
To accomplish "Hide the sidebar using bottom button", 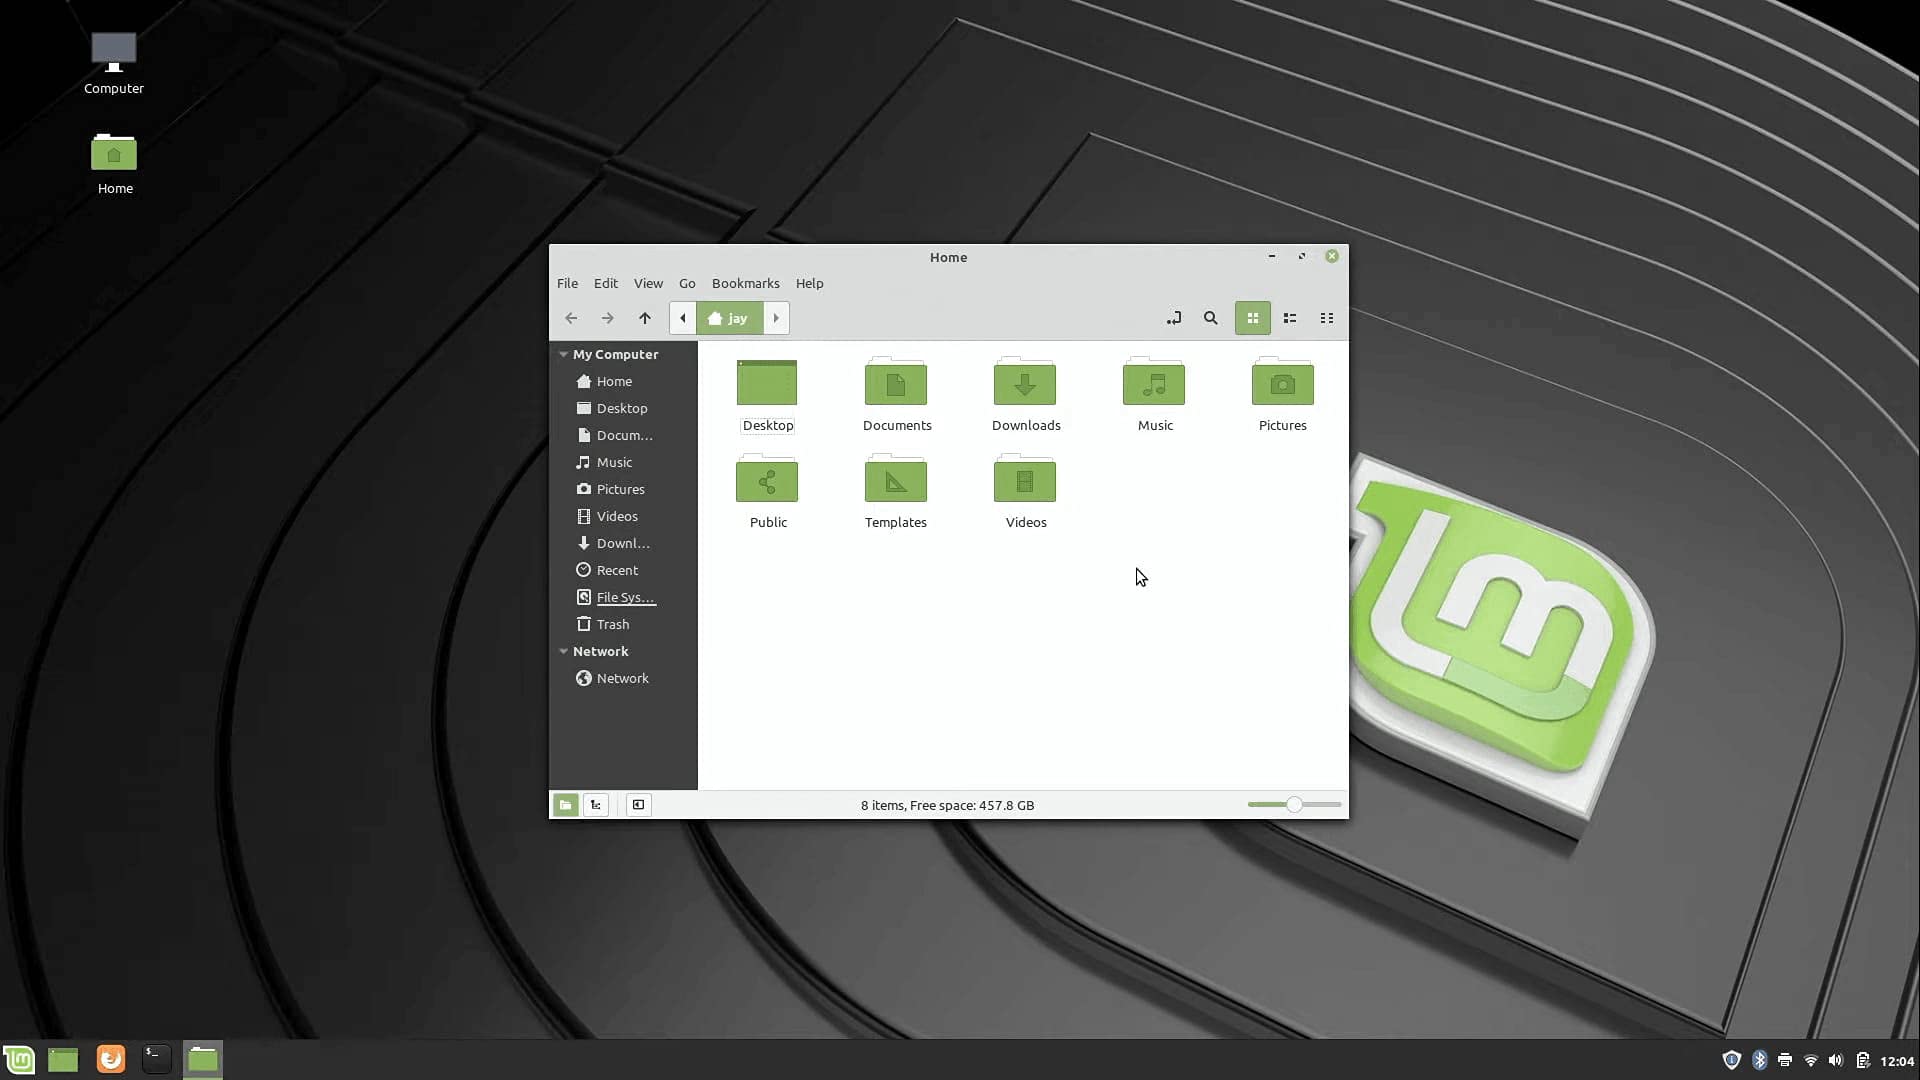I will pos(638,805).
